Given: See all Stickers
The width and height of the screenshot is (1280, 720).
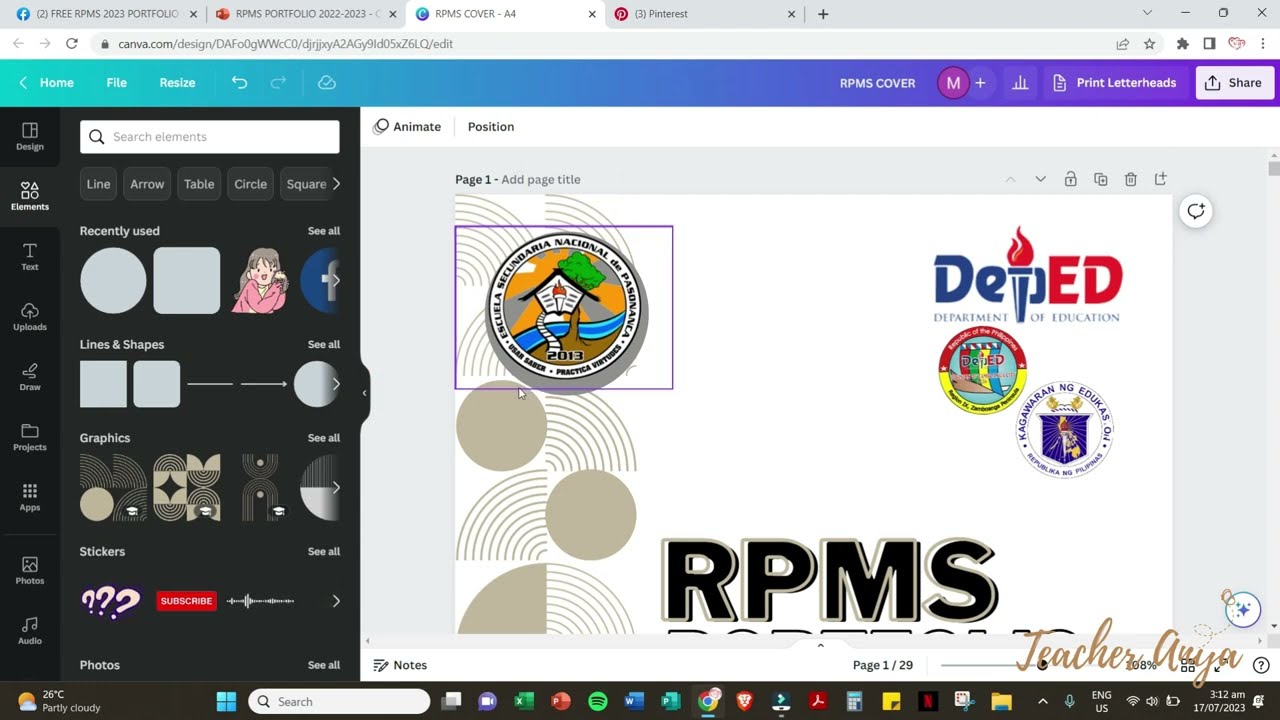Looking at the screenshot, I should click(324, 552).
